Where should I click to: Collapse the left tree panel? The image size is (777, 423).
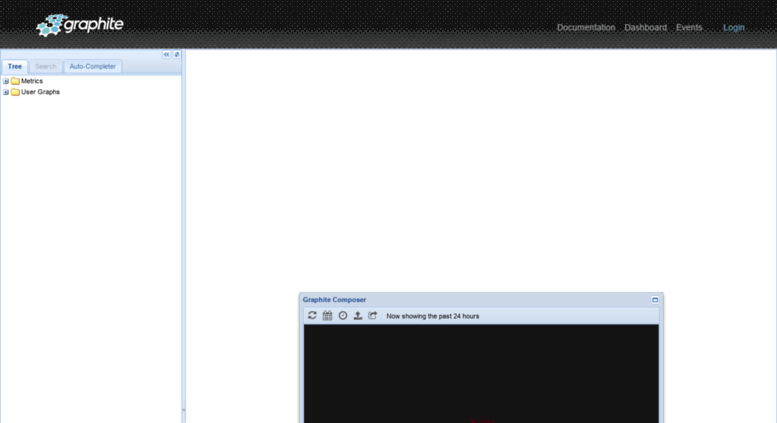point(166,54)
